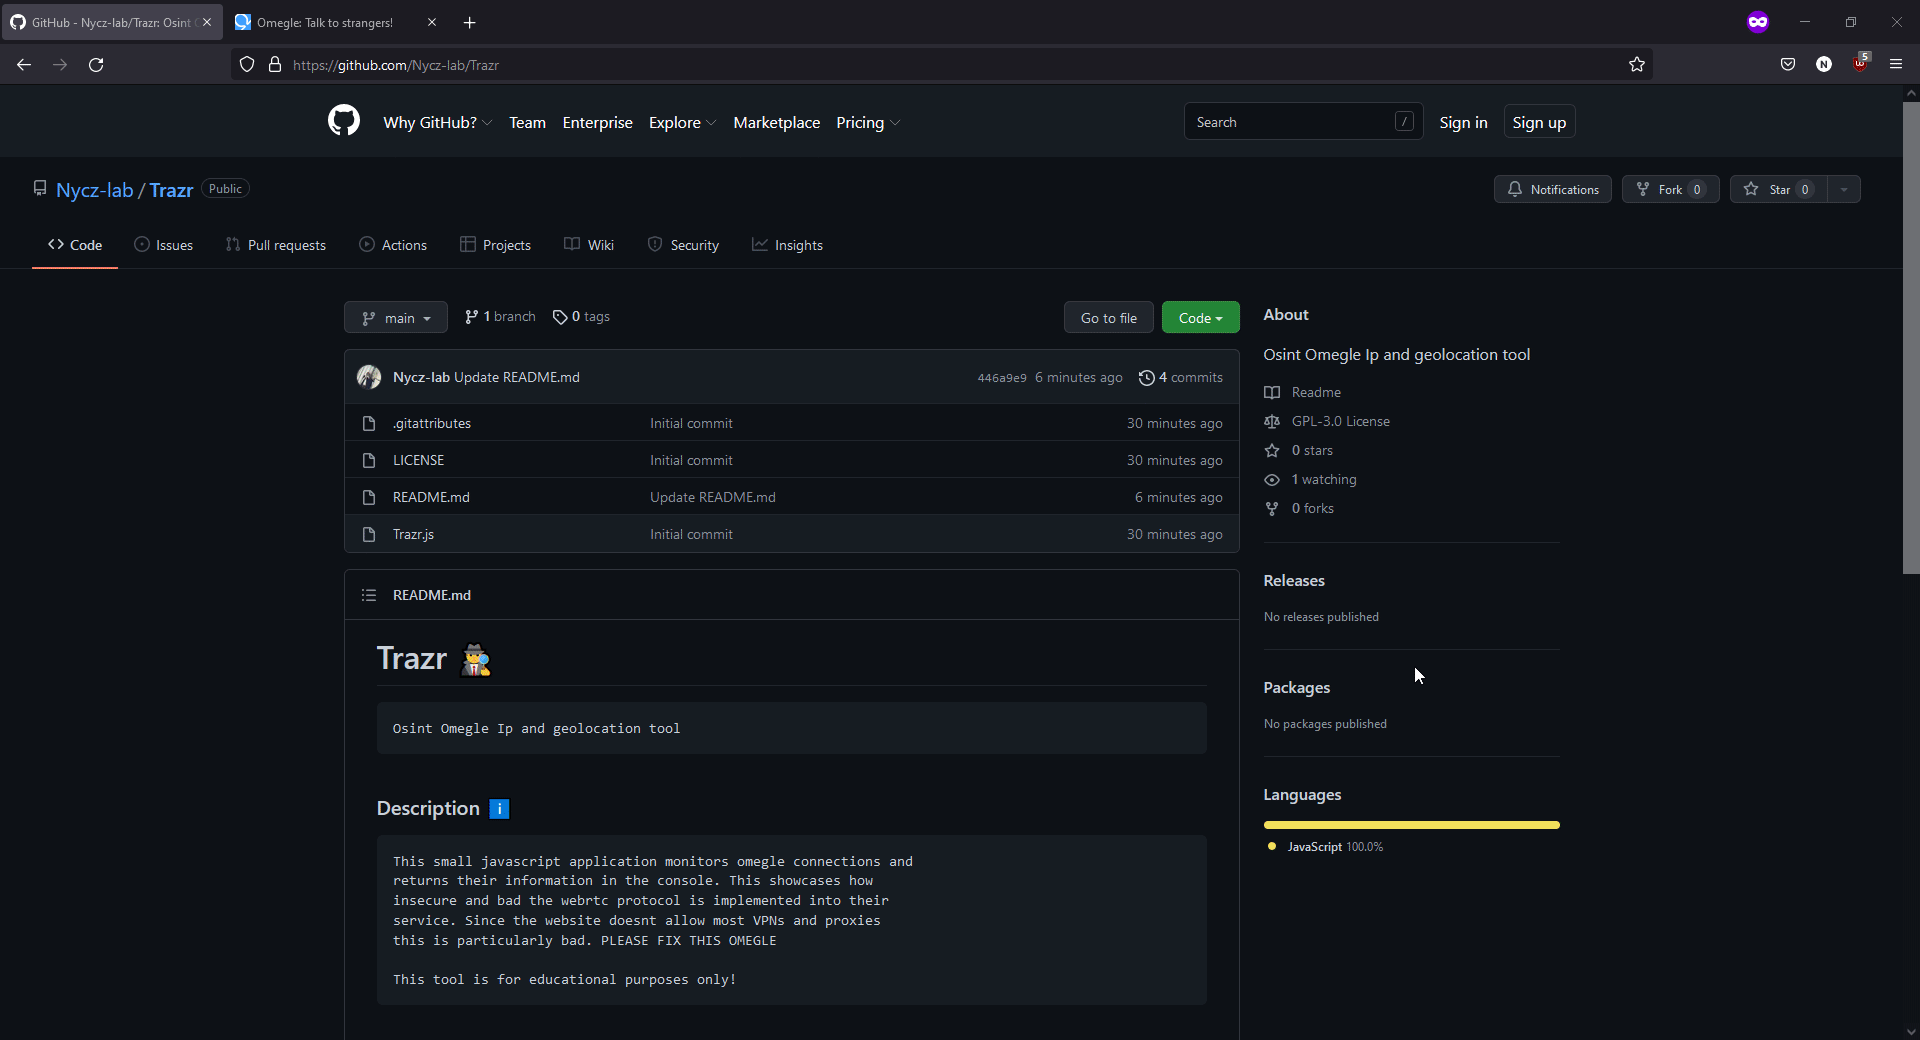Screen dimensions: 1920x1040
Task: Open the LICENSE file
Action: point(418,460)
